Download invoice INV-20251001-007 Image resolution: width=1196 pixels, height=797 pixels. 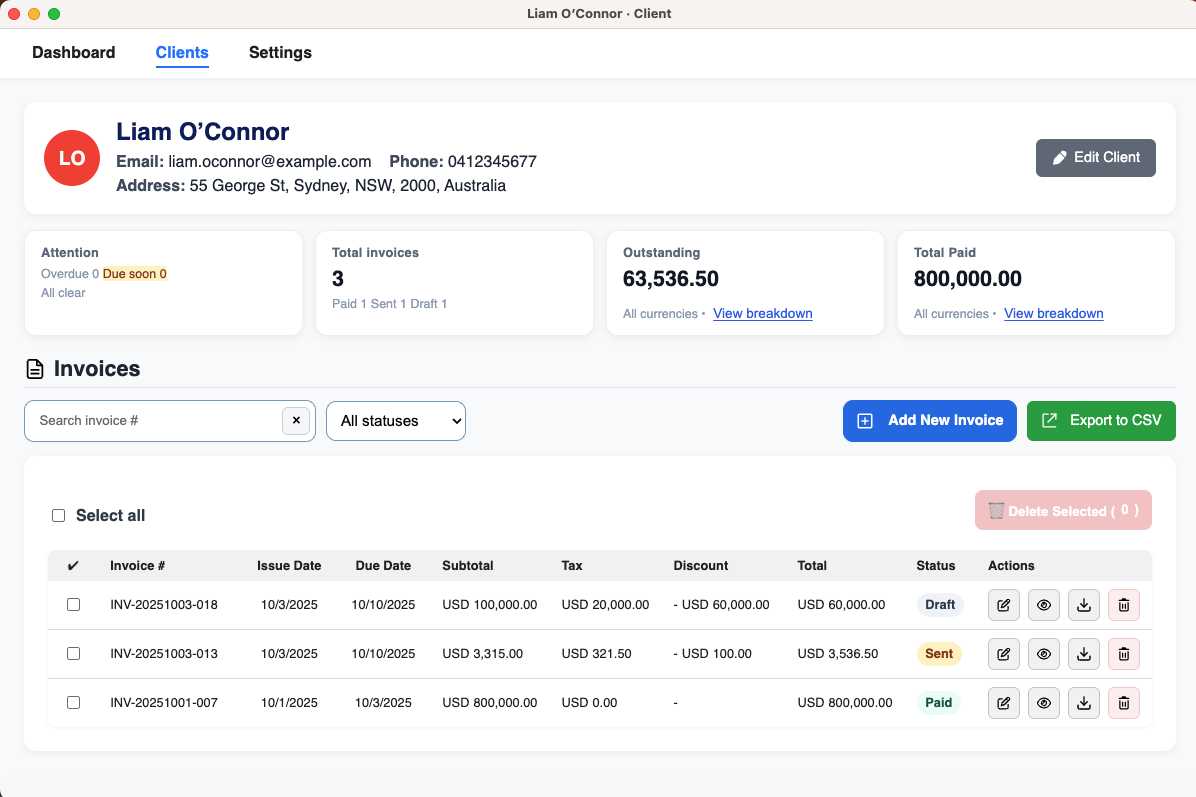(1084, 703)
